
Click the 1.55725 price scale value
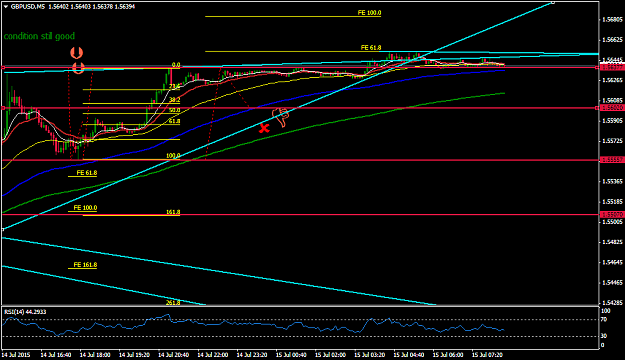coord(613,141)
